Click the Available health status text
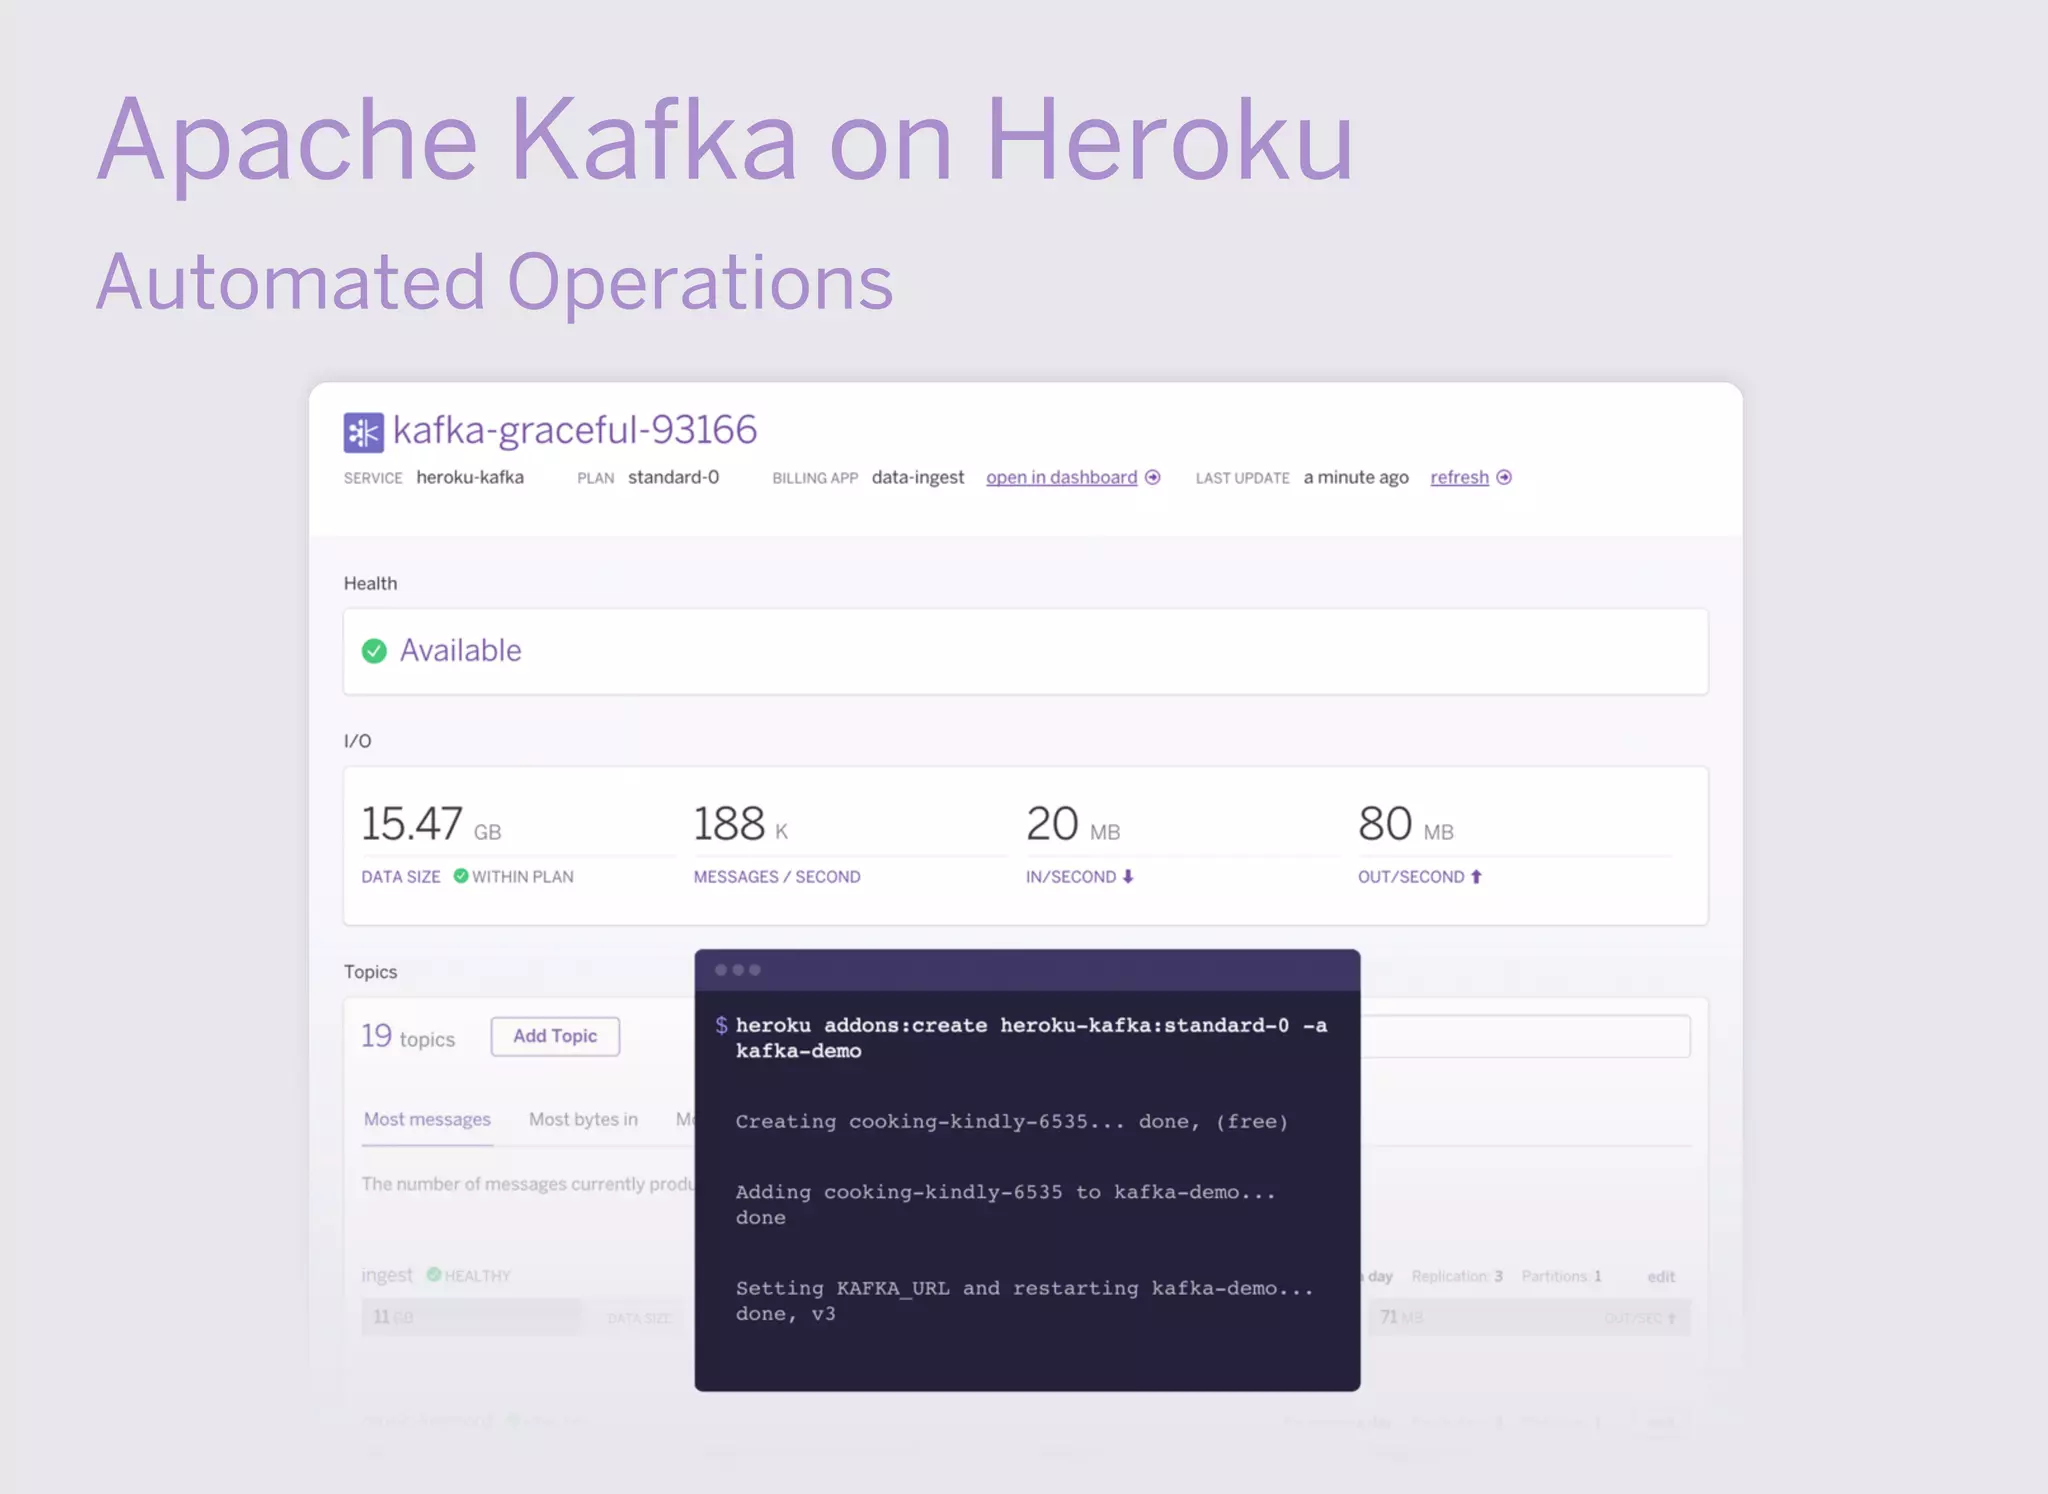Screen dimensions: 2048x1494 [461, 651]
